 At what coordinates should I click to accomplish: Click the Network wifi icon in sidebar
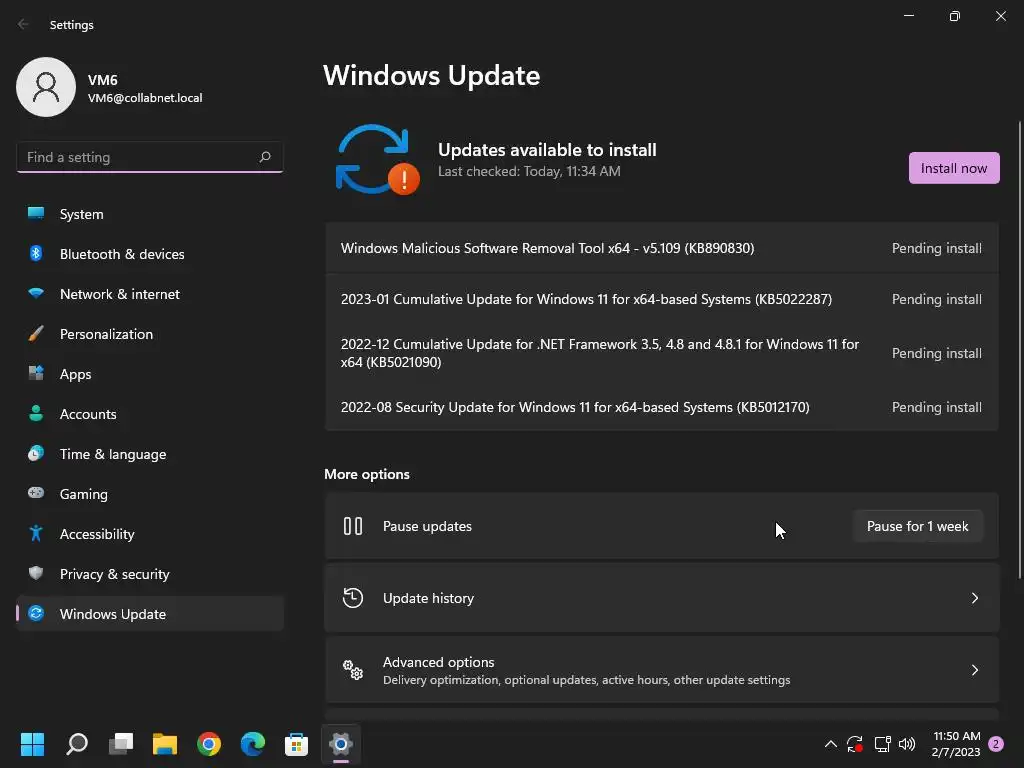36,294
